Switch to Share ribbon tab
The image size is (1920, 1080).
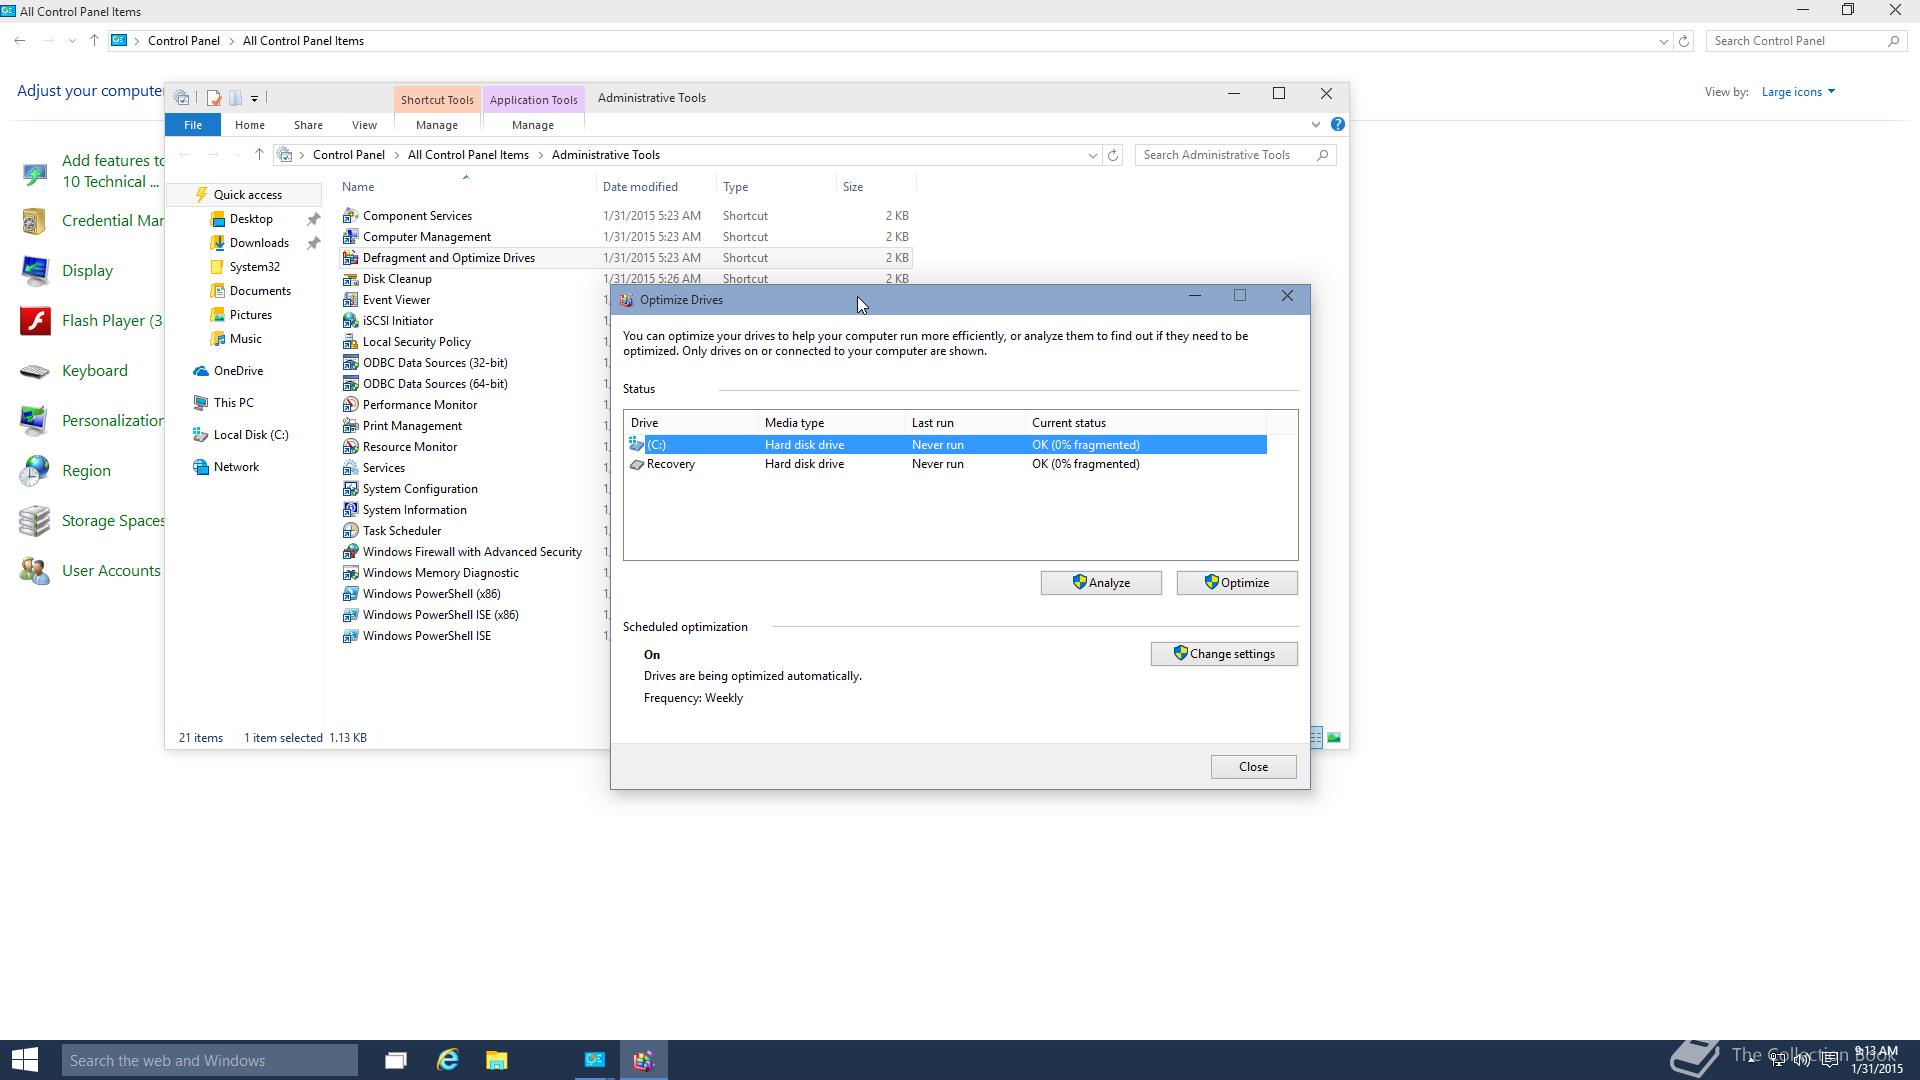[x=308, y=125]
